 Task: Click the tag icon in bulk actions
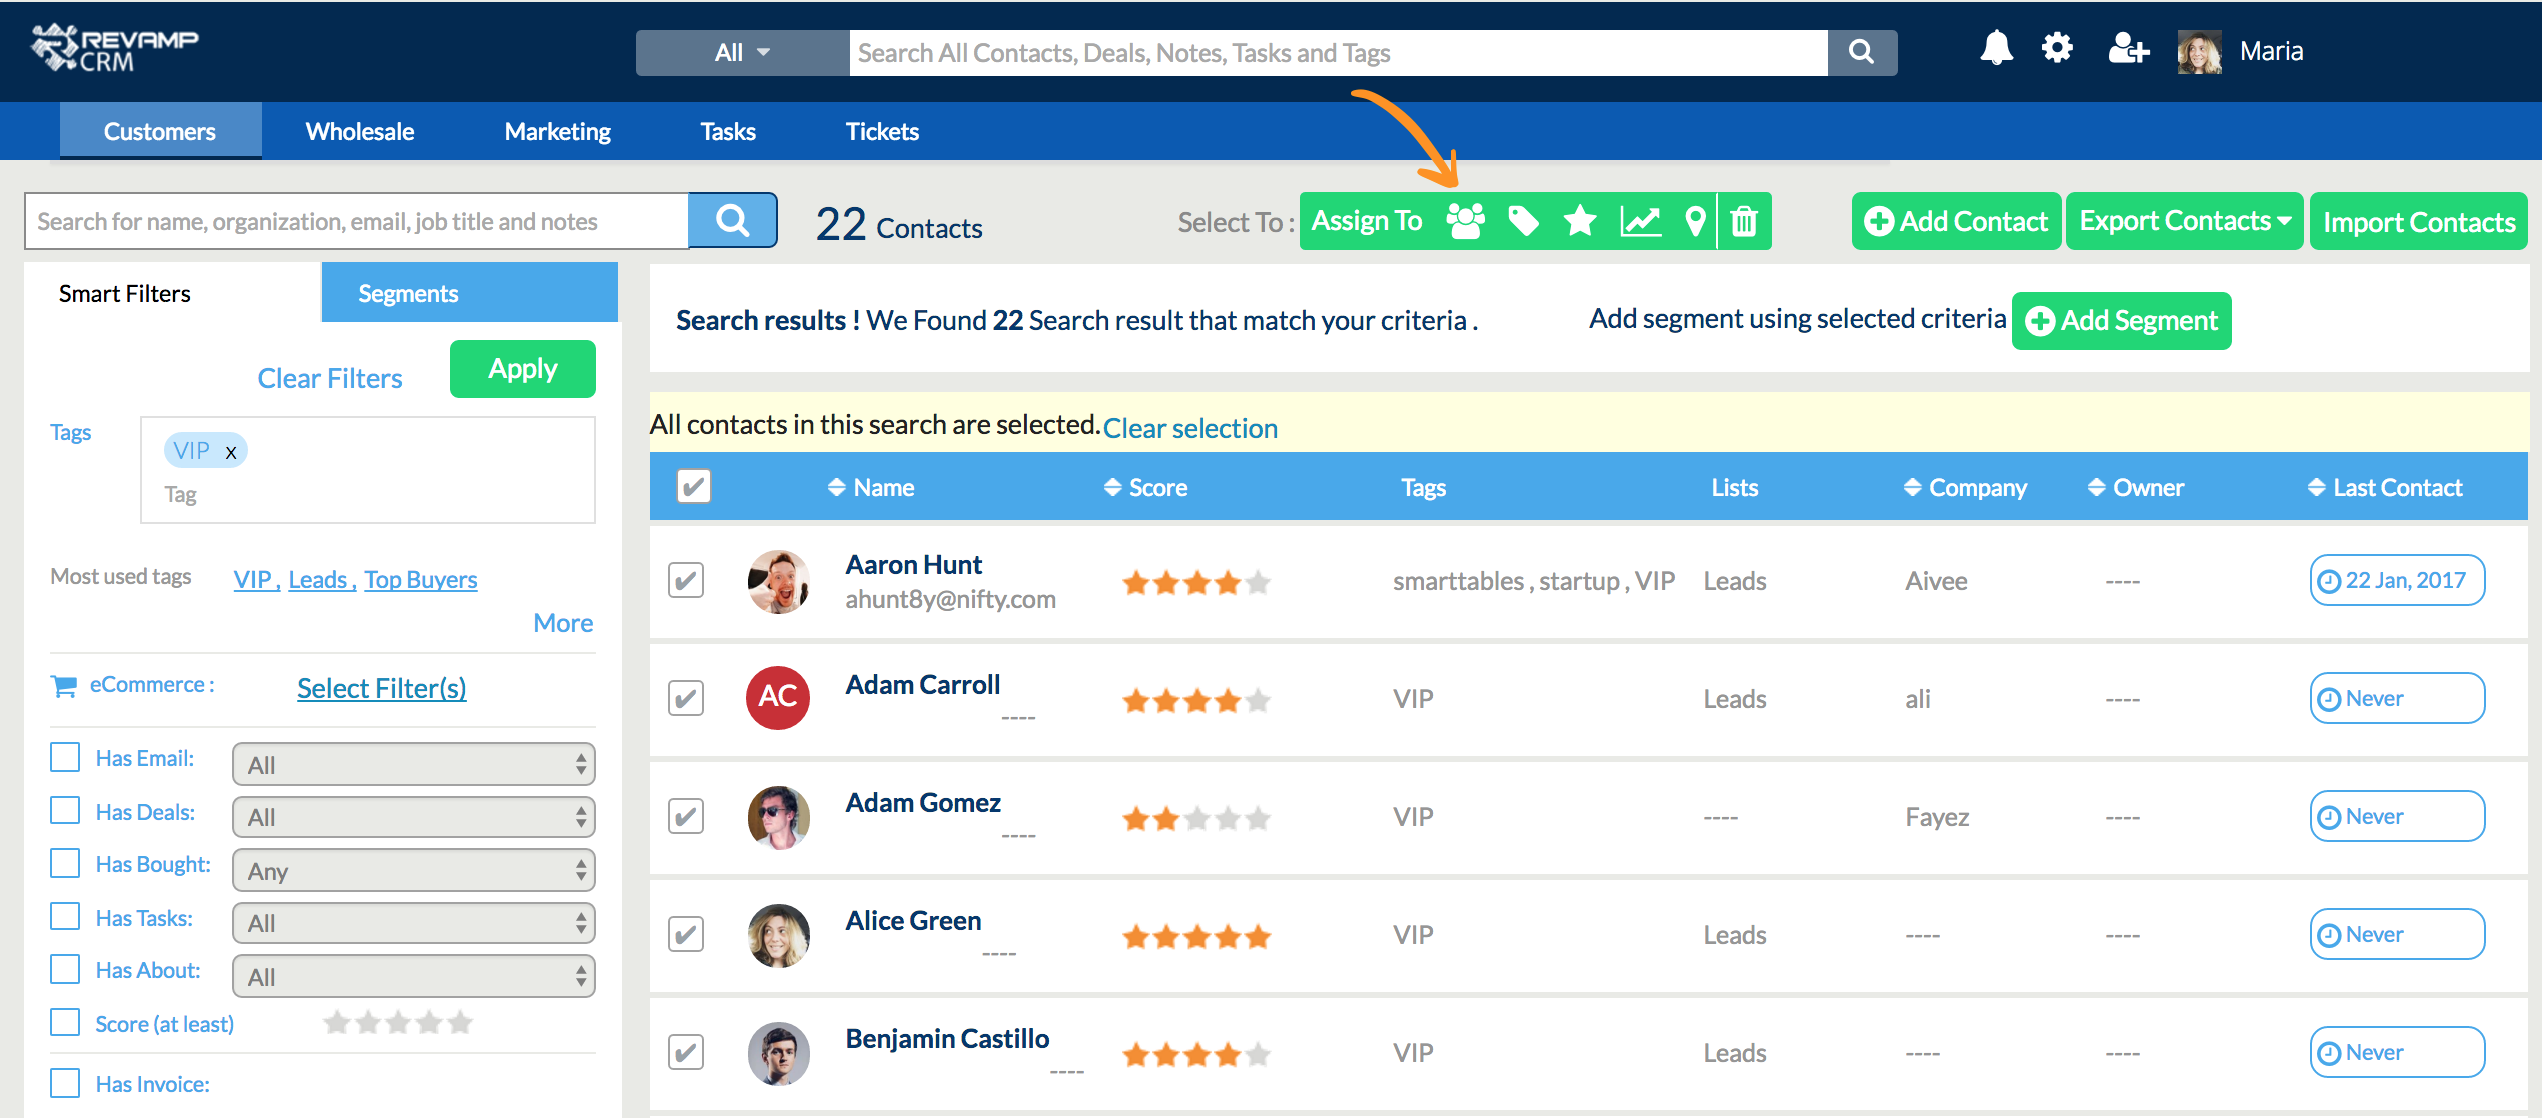coord(1523,221)
